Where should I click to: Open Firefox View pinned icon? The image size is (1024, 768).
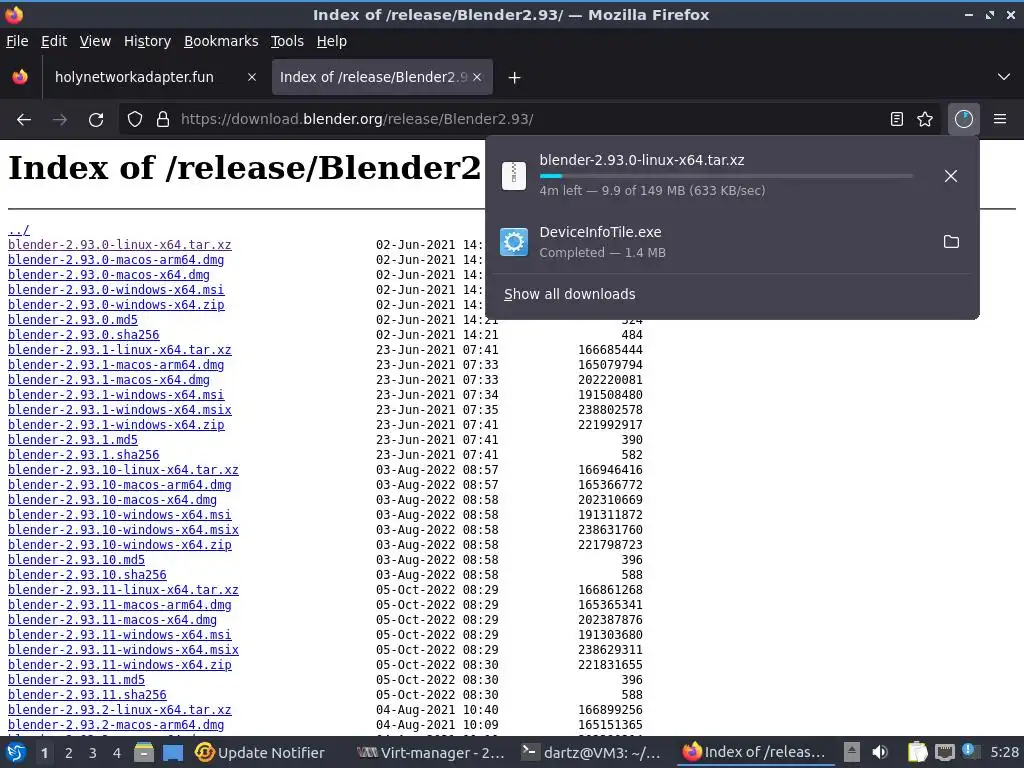click(20, 77)
